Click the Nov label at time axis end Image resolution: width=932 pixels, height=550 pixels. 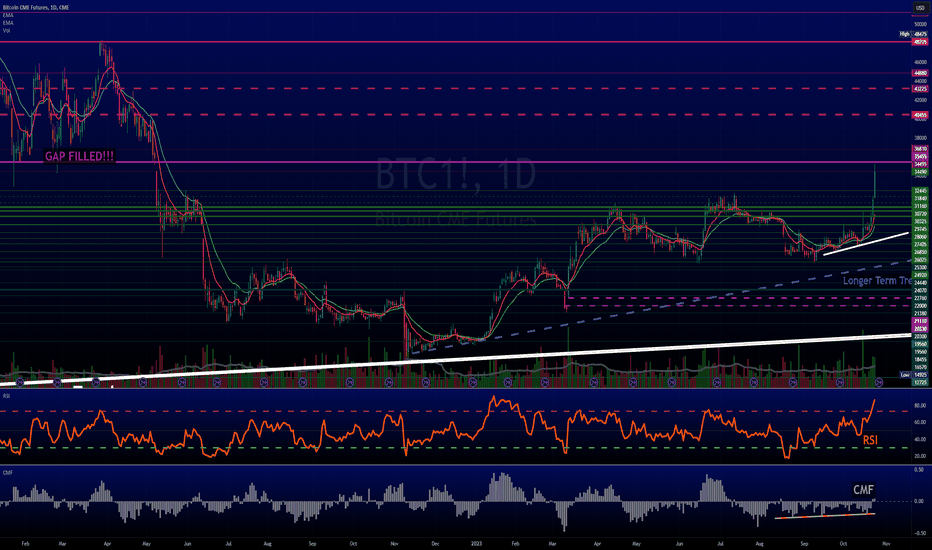[x=886, y=543]
